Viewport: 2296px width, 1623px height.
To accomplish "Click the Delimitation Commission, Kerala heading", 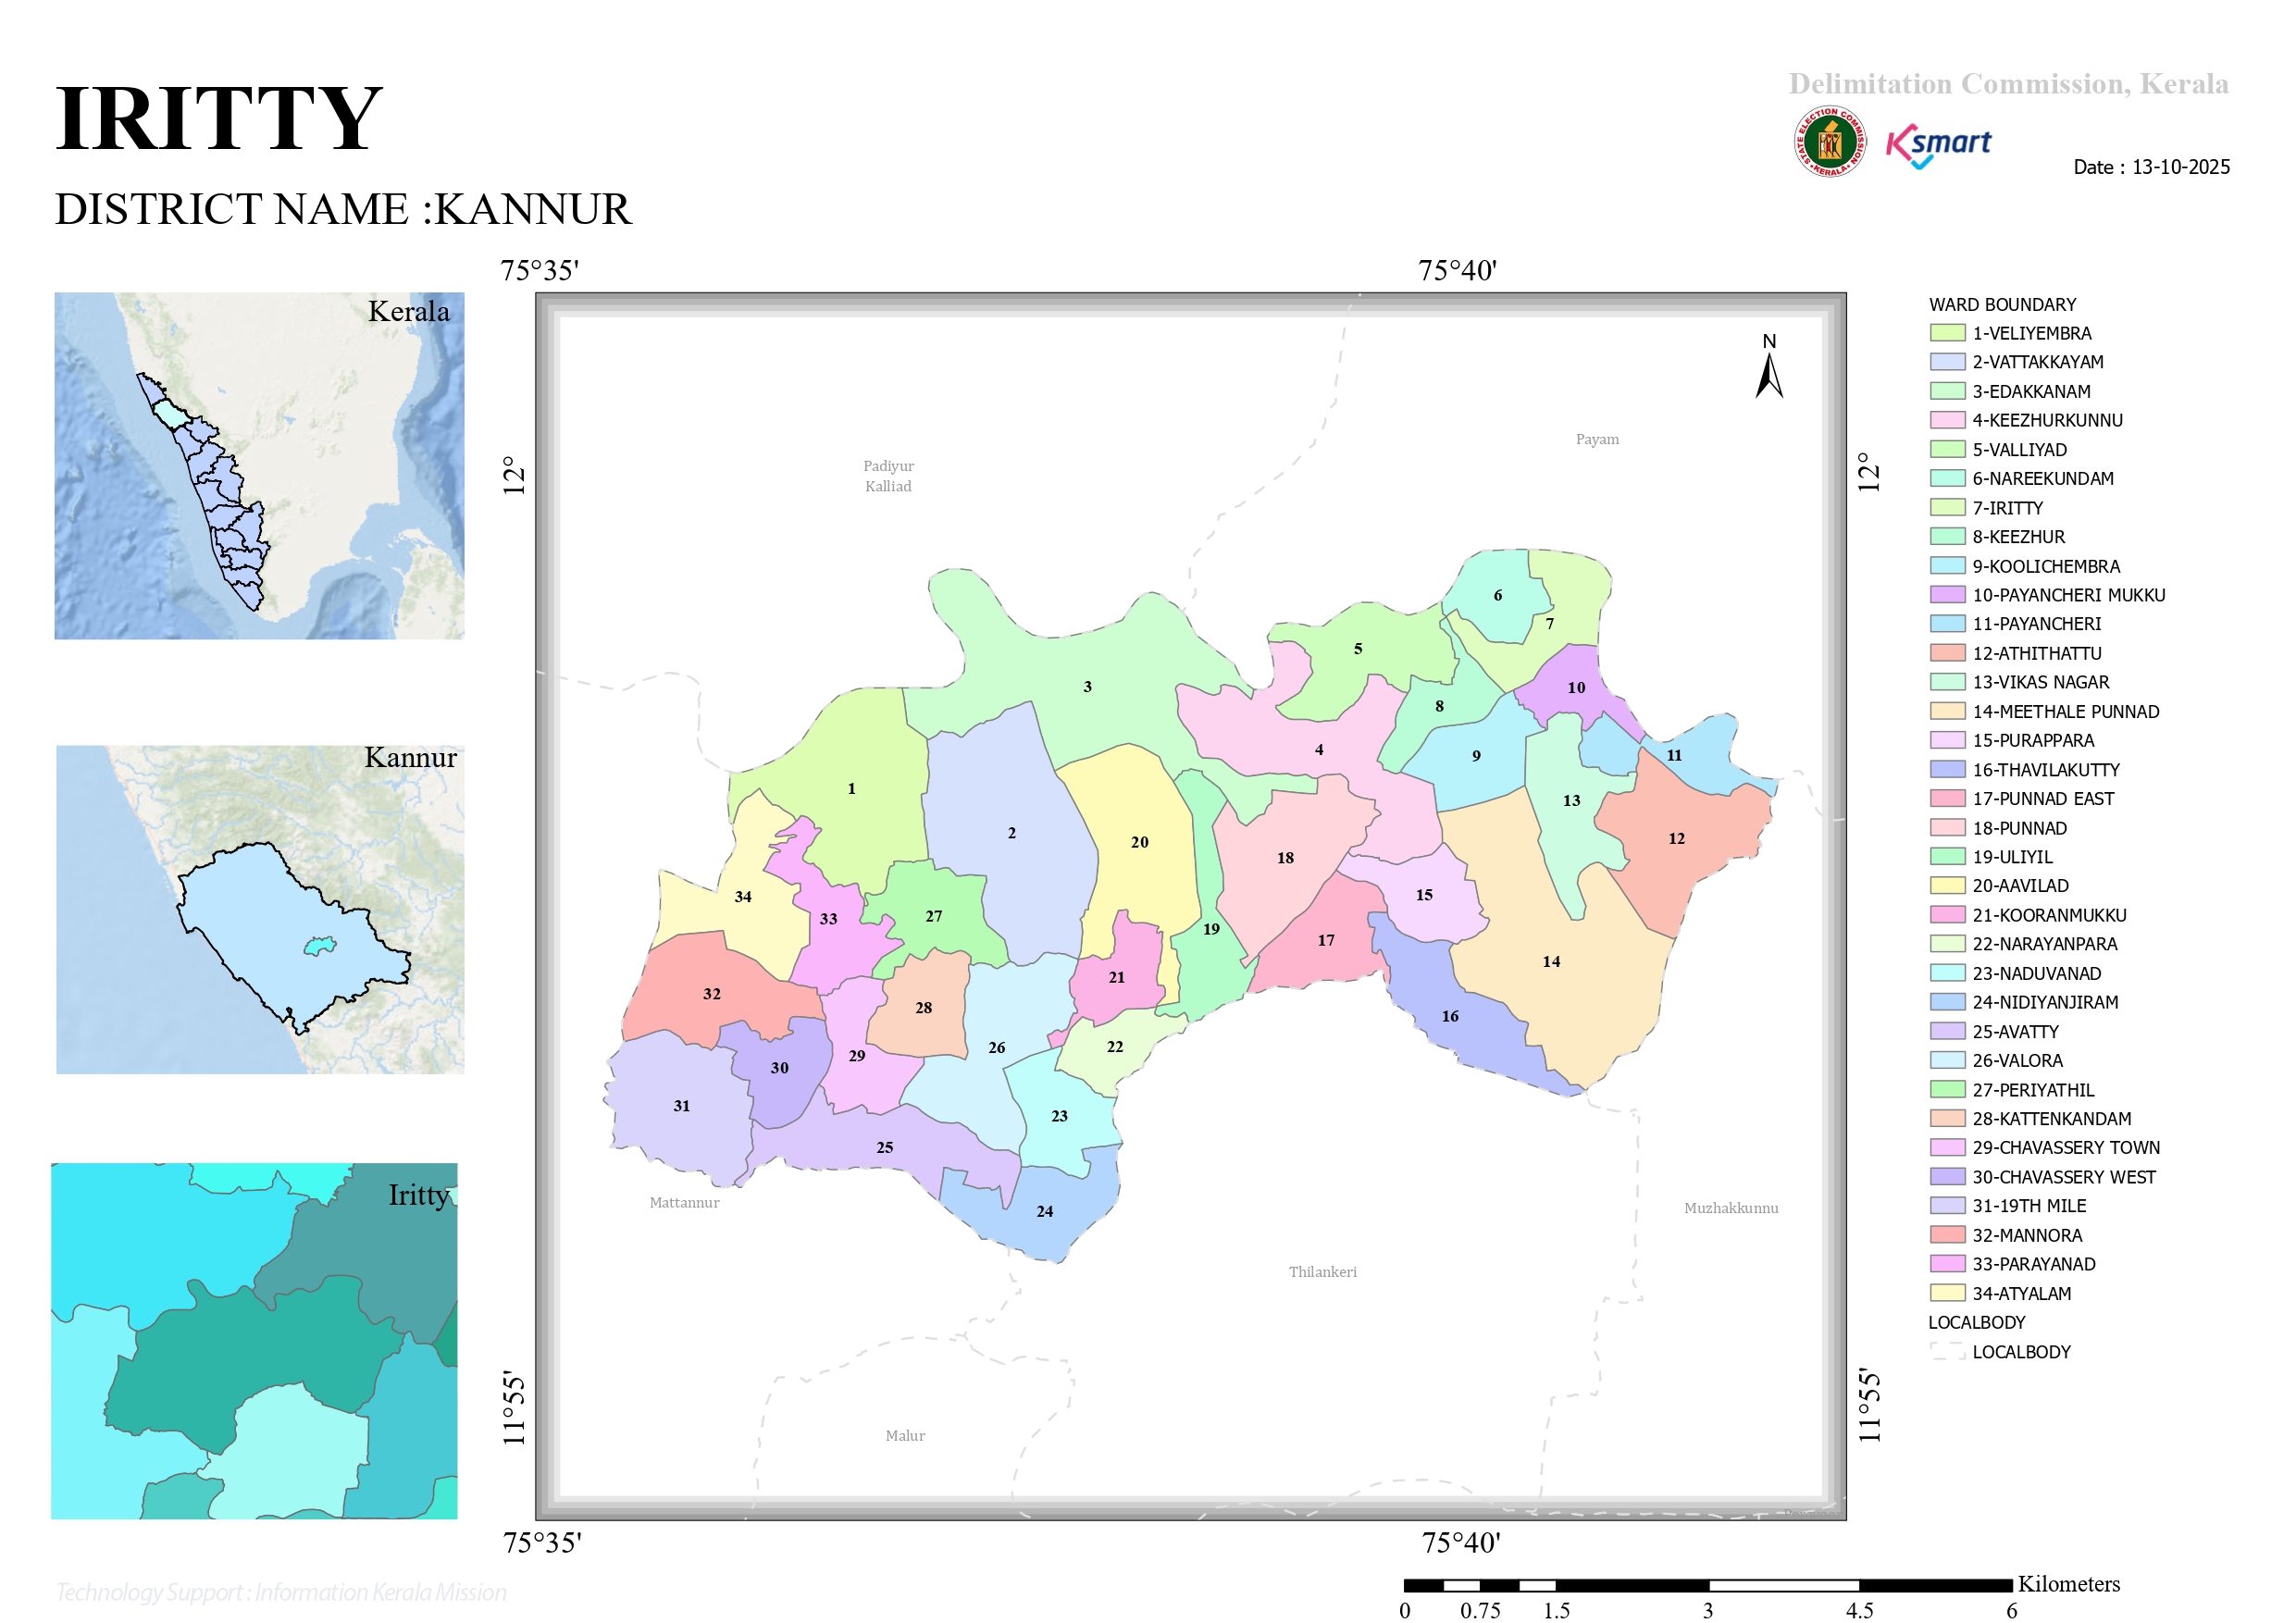I will point(2008,83).
